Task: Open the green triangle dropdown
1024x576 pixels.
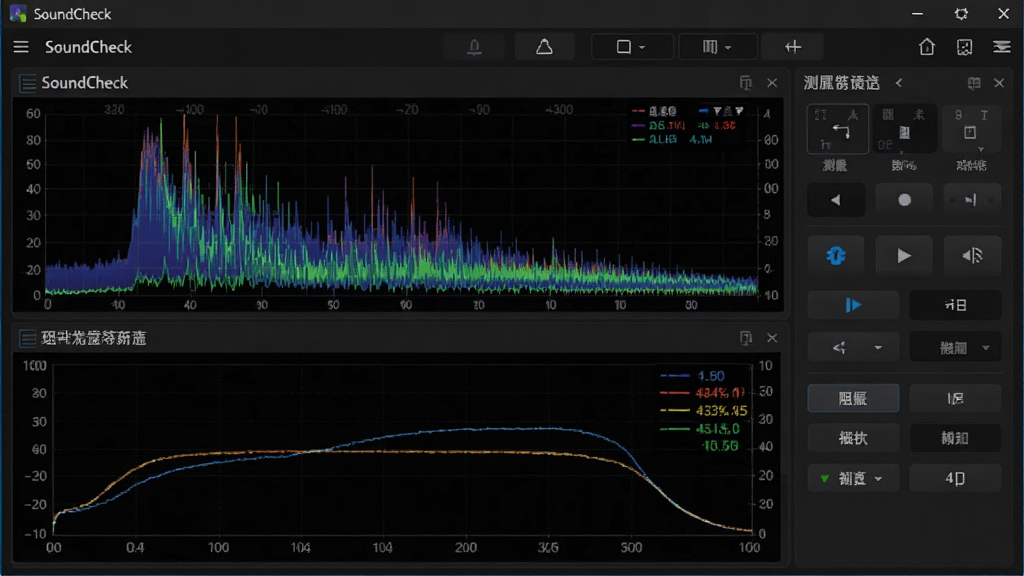Action: pyautogui.click(x=853, y=479)
